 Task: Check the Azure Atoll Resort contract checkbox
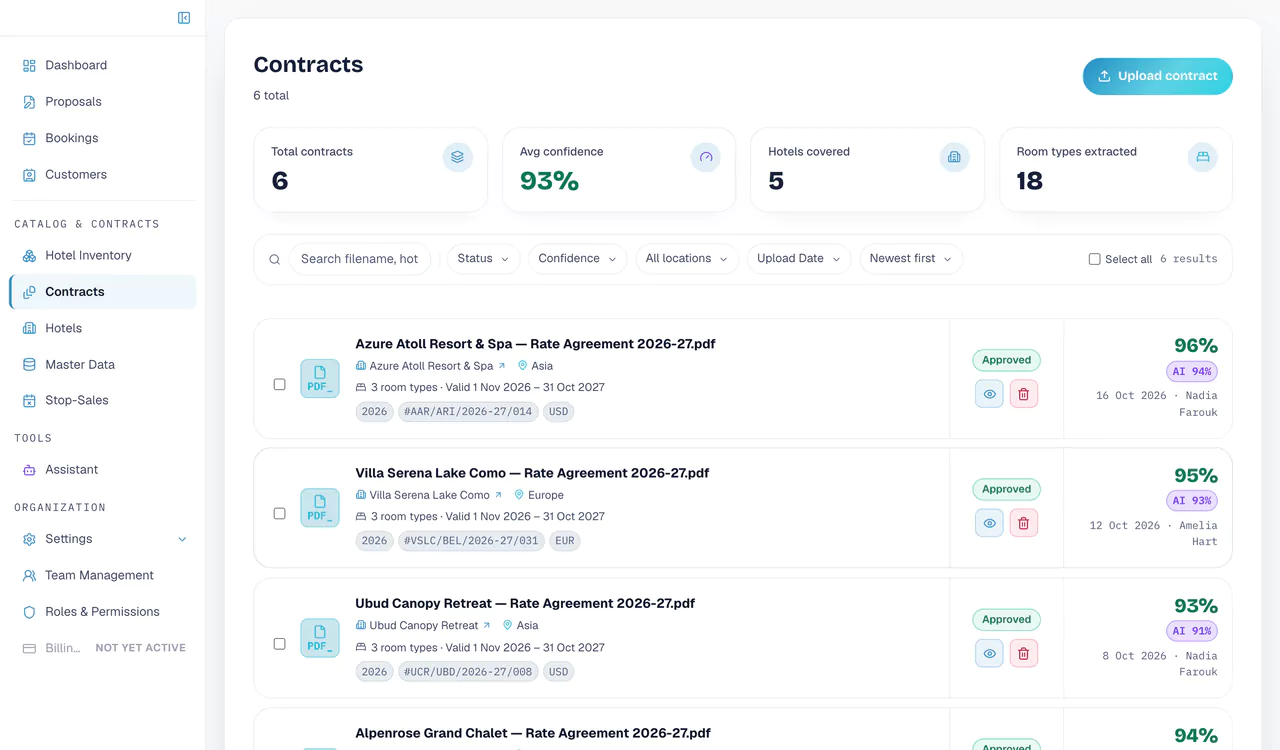coord(279,384)
